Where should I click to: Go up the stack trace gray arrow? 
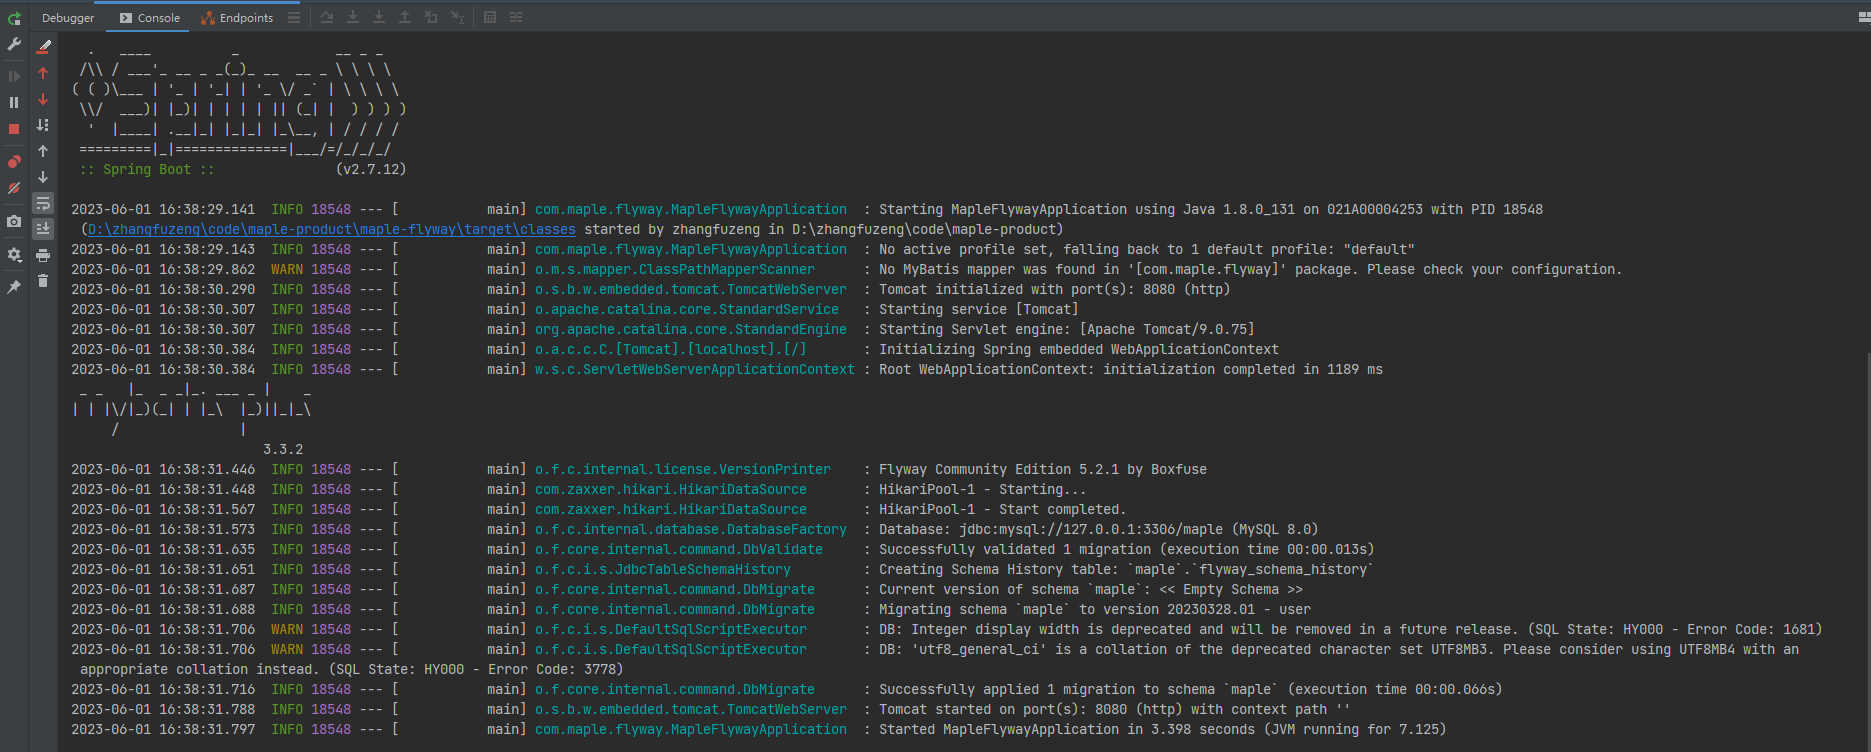click(43, 151)
